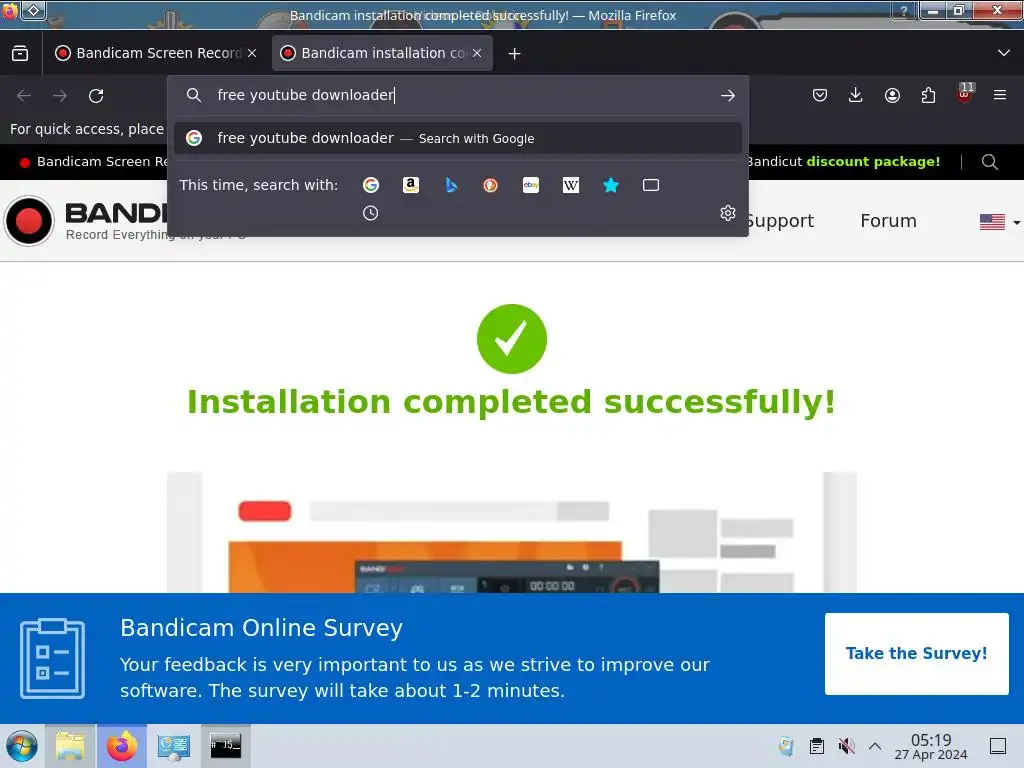Search with eBay one-off engine icon
The image size is (1024, 768).
[x=531, y=185]
